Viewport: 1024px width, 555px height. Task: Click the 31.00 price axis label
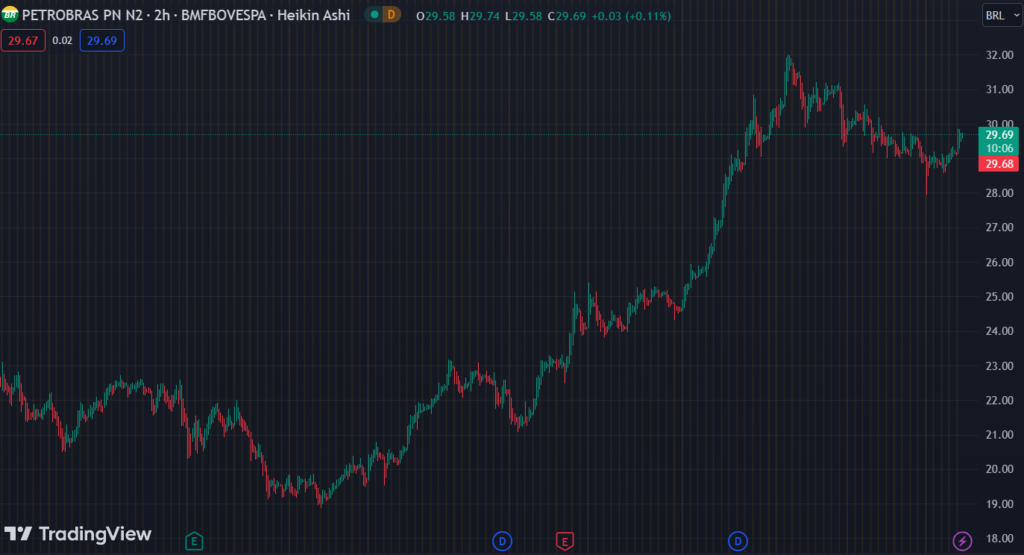(x=999, y=89)
